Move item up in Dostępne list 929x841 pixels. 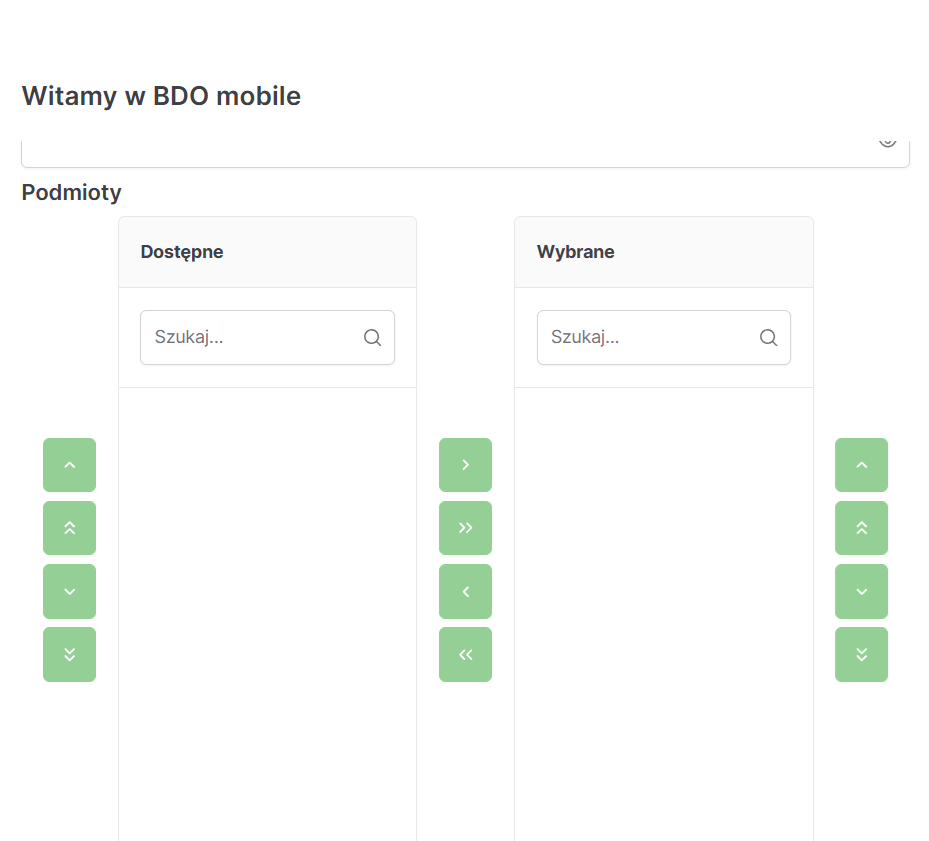pyautogui.click(x=69, y=465)
